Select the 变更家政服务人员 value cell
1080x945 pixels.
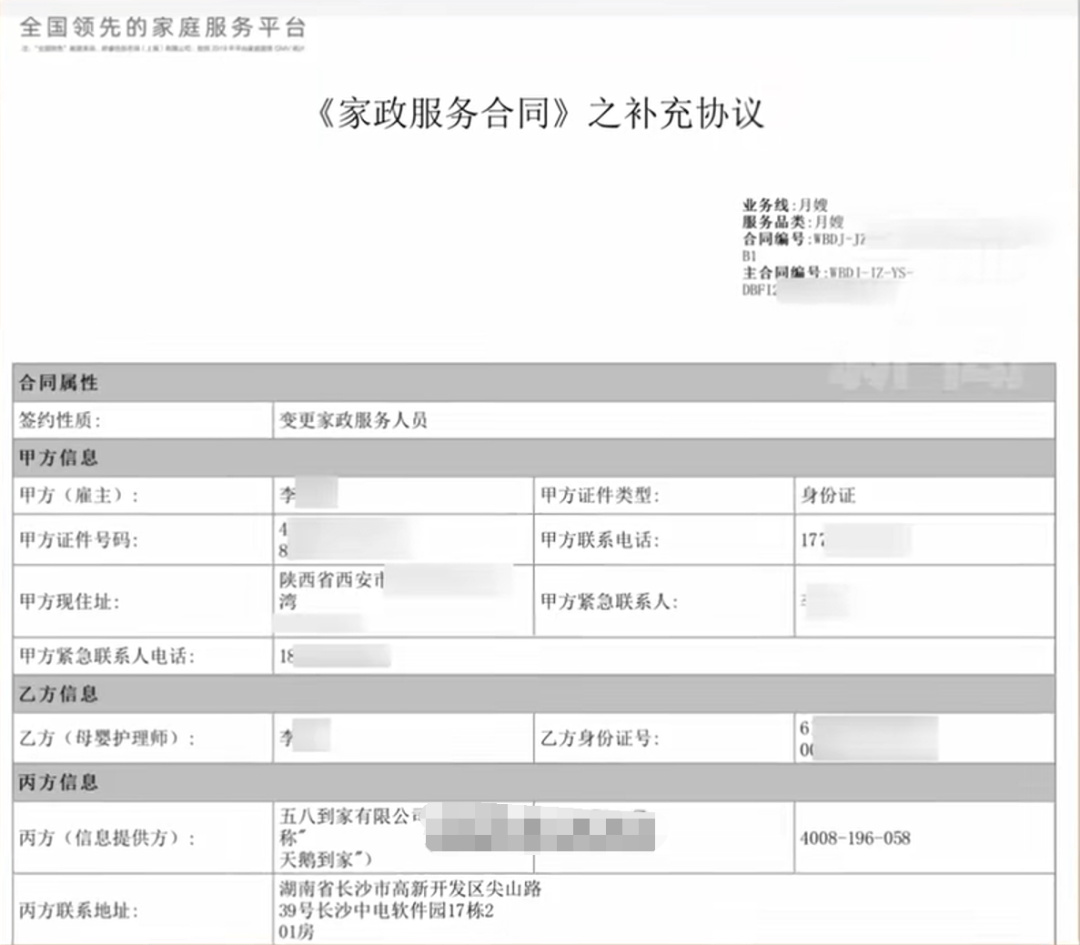tap(664, 419)
